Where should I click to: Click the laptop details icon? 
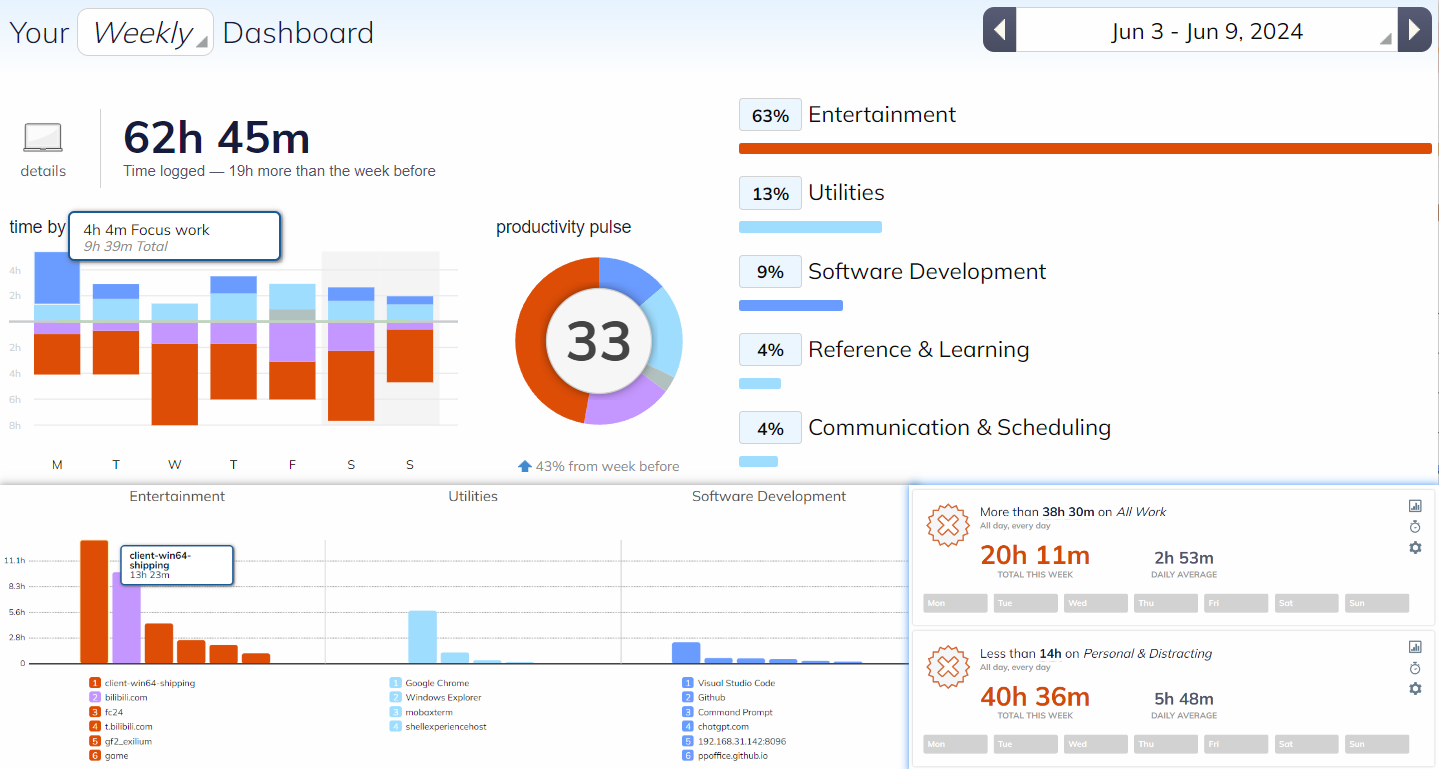pos(43,139)
